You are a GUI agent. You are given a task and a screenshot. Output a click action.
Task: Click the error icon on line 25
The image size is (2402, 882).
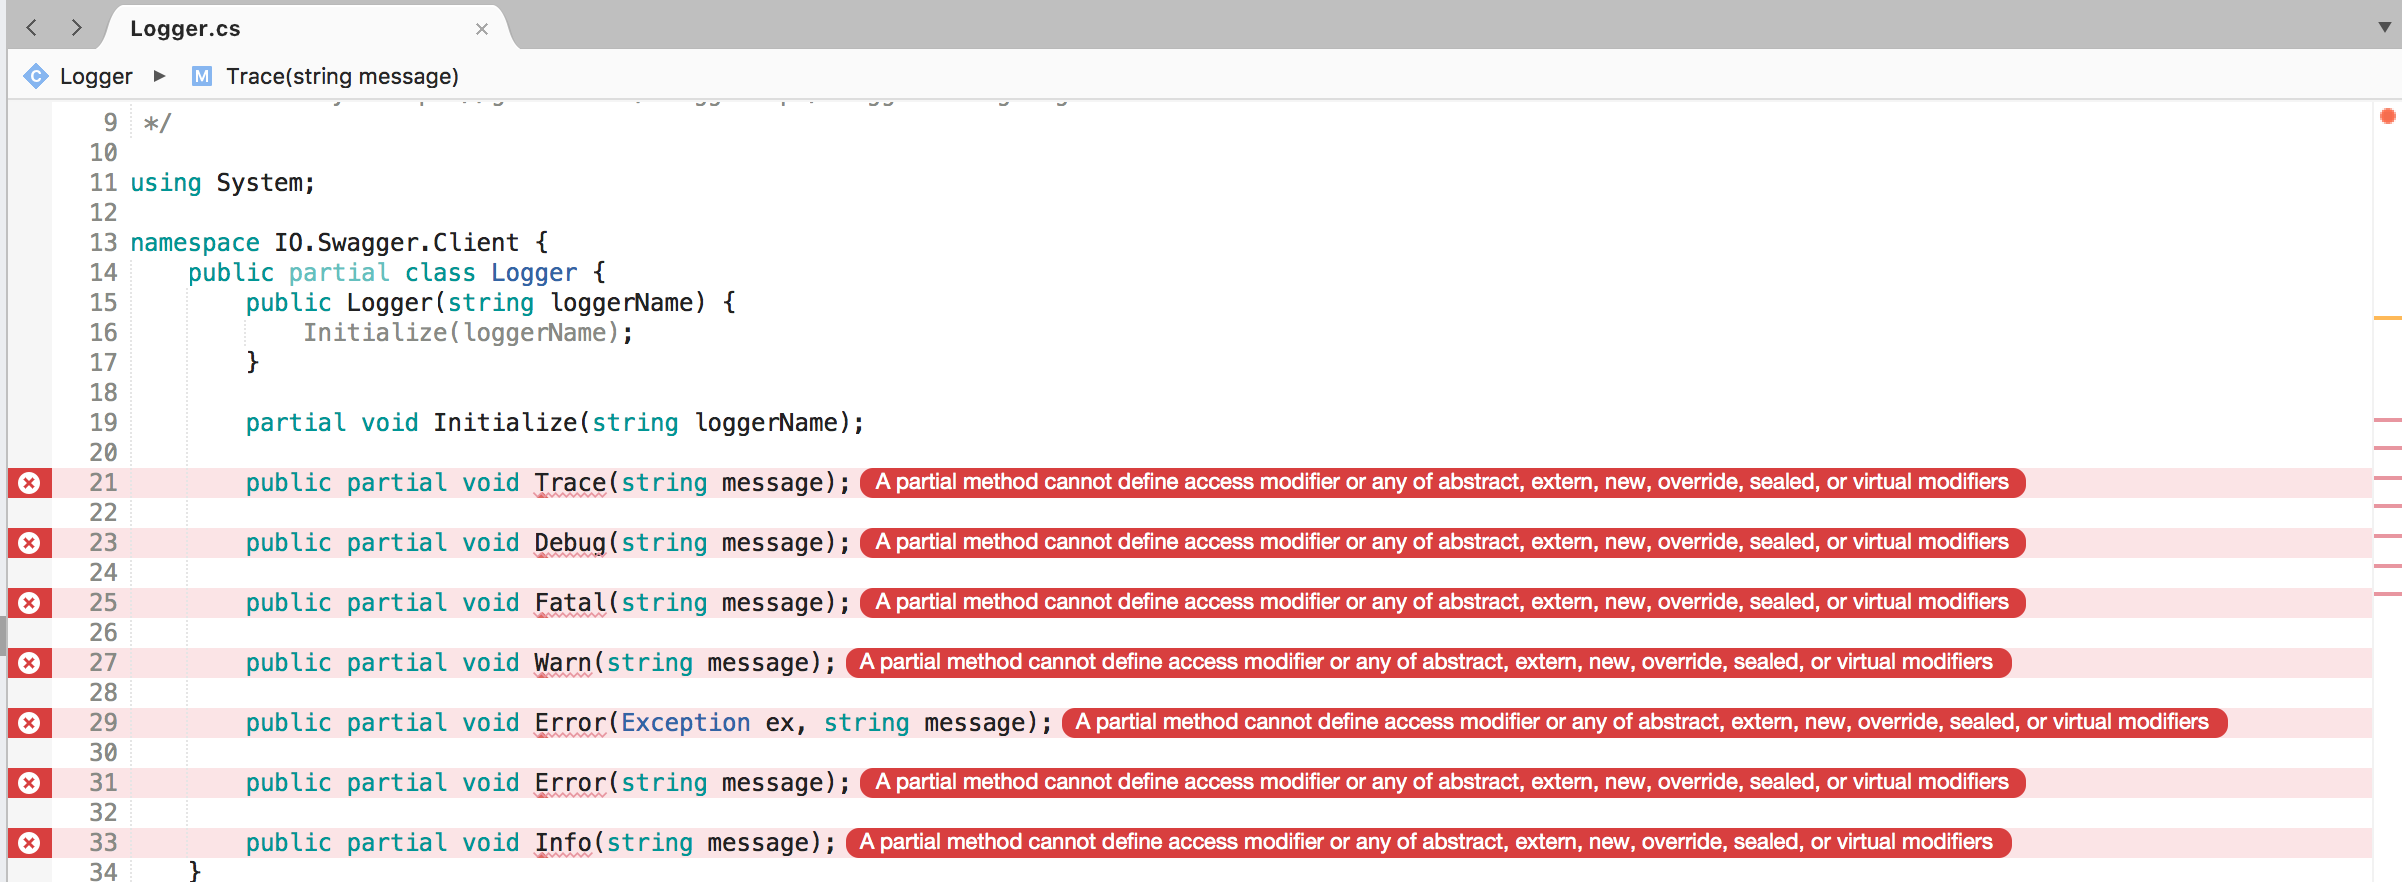point(30,603)
